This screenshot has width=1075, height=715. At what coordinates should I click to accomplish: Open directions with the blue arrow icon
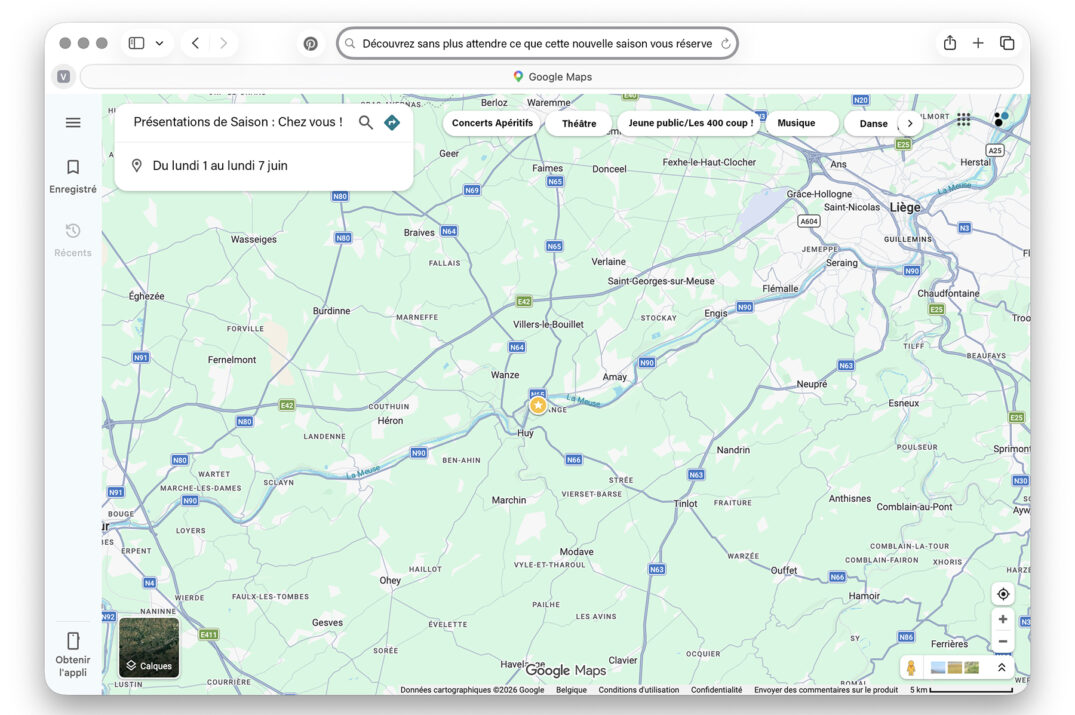pyautogui.click(x=392, y=122)
